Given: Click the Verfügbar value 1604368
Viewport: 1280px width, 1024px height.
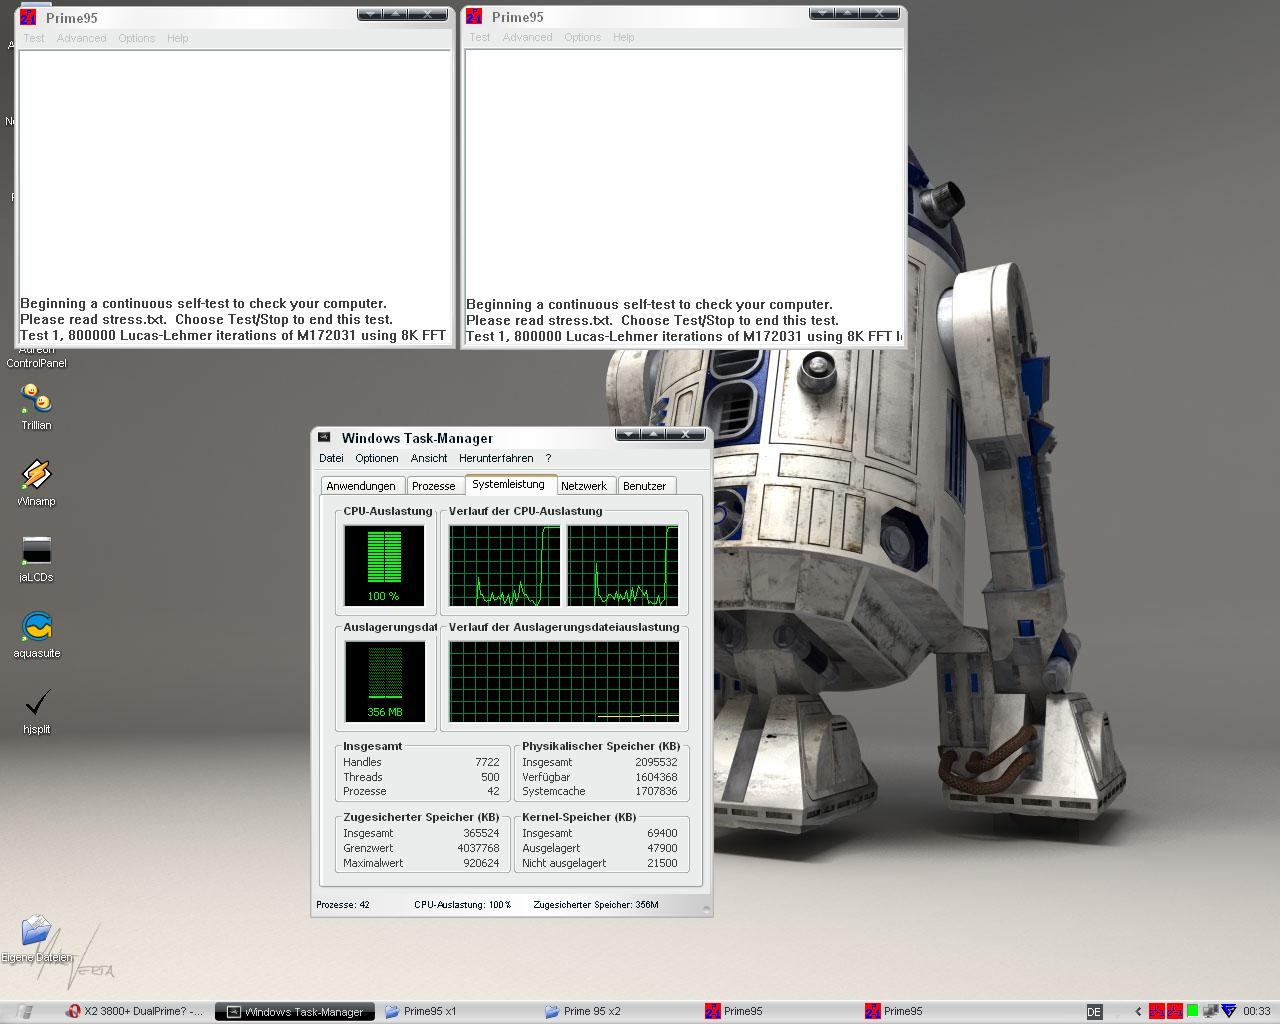Looking at the screenshot, I should click(655, 777).
